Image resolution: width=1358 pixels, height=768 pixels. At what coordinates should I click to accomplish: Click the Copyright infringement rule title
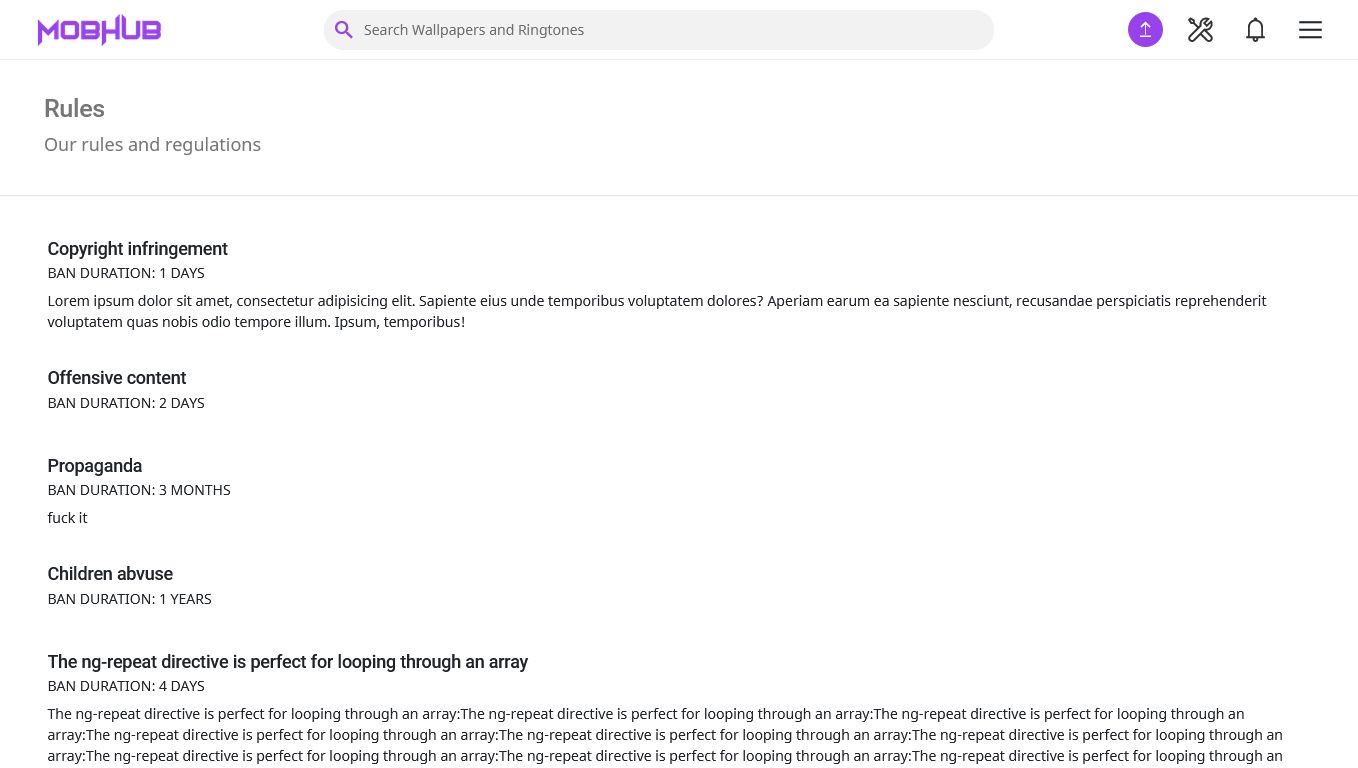(x=138, y=249)
